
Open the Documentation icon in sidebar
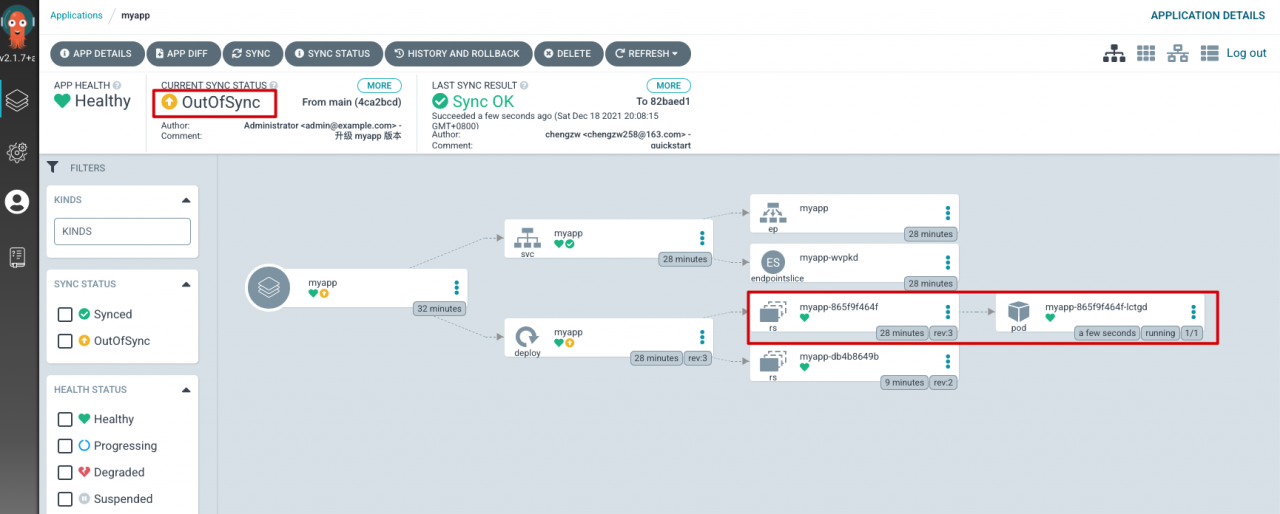(16, 257)
